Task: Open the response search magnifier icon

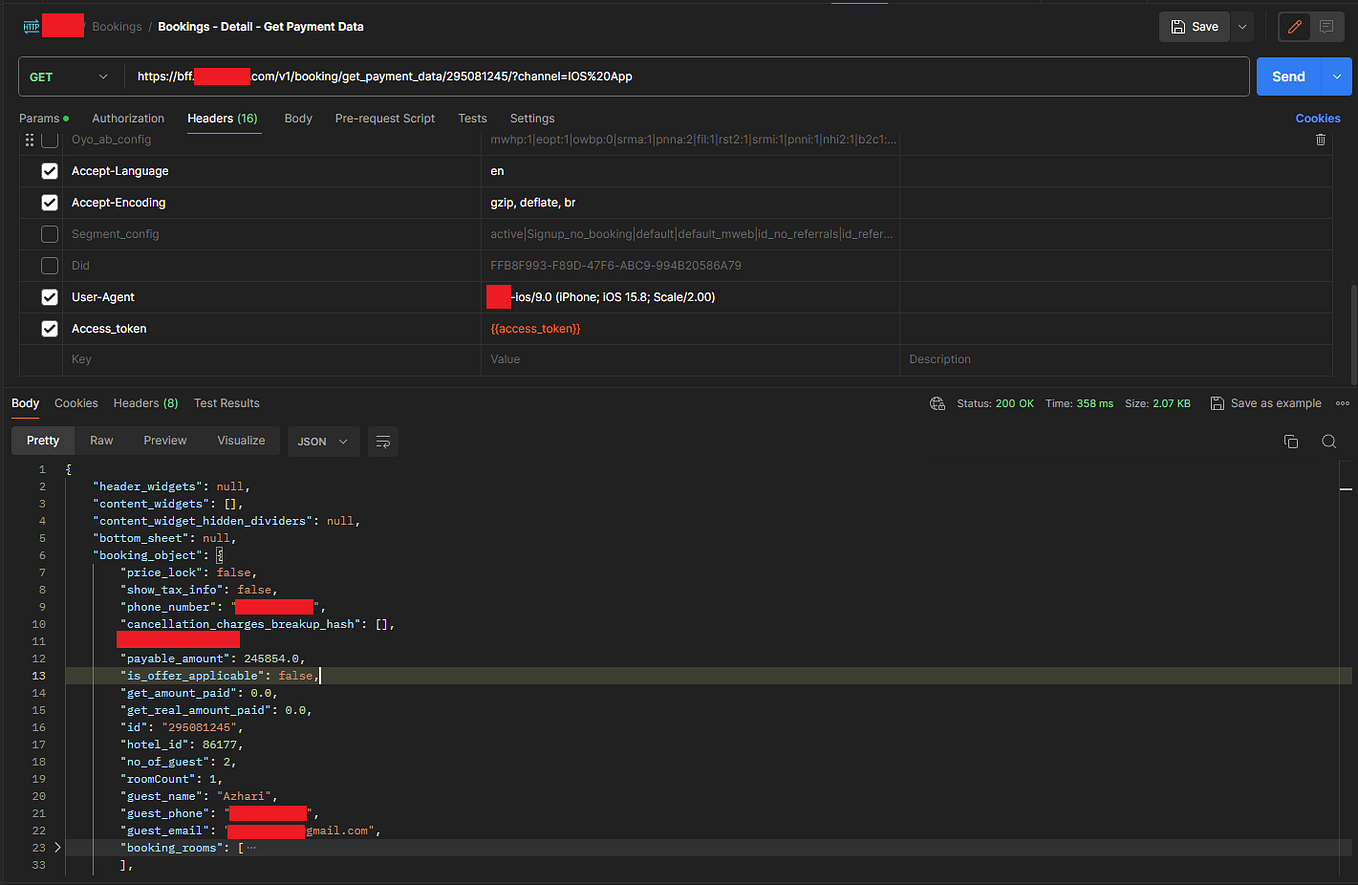Action: click(1328, 440)
